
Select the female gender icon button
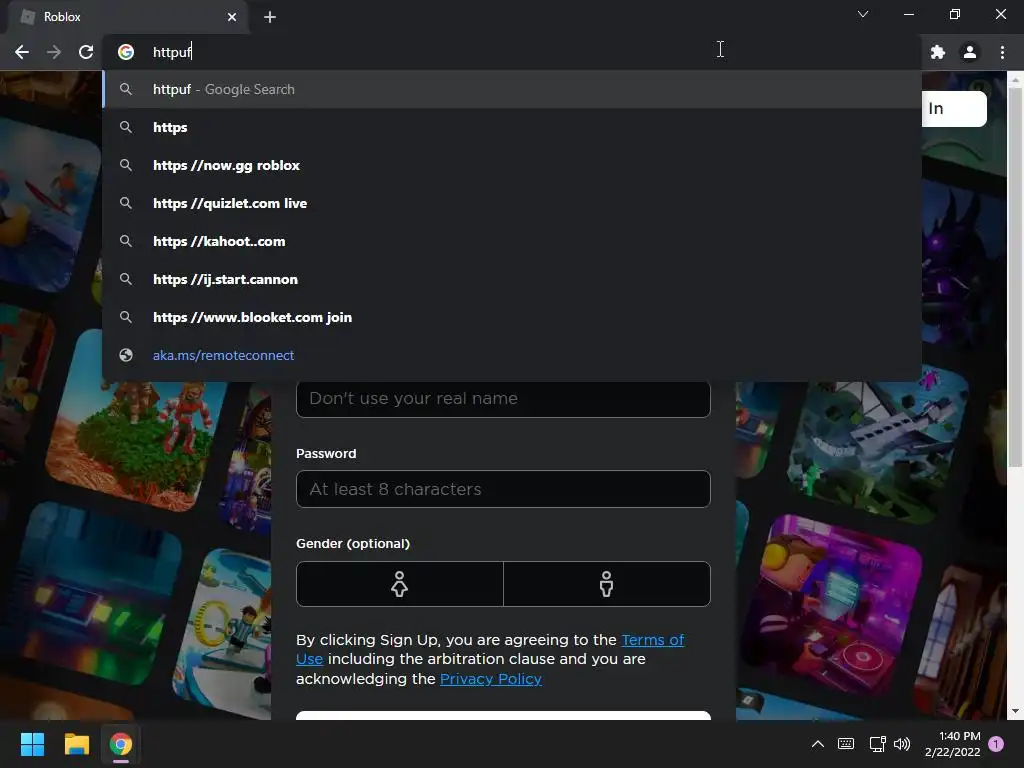click(400, 584)
